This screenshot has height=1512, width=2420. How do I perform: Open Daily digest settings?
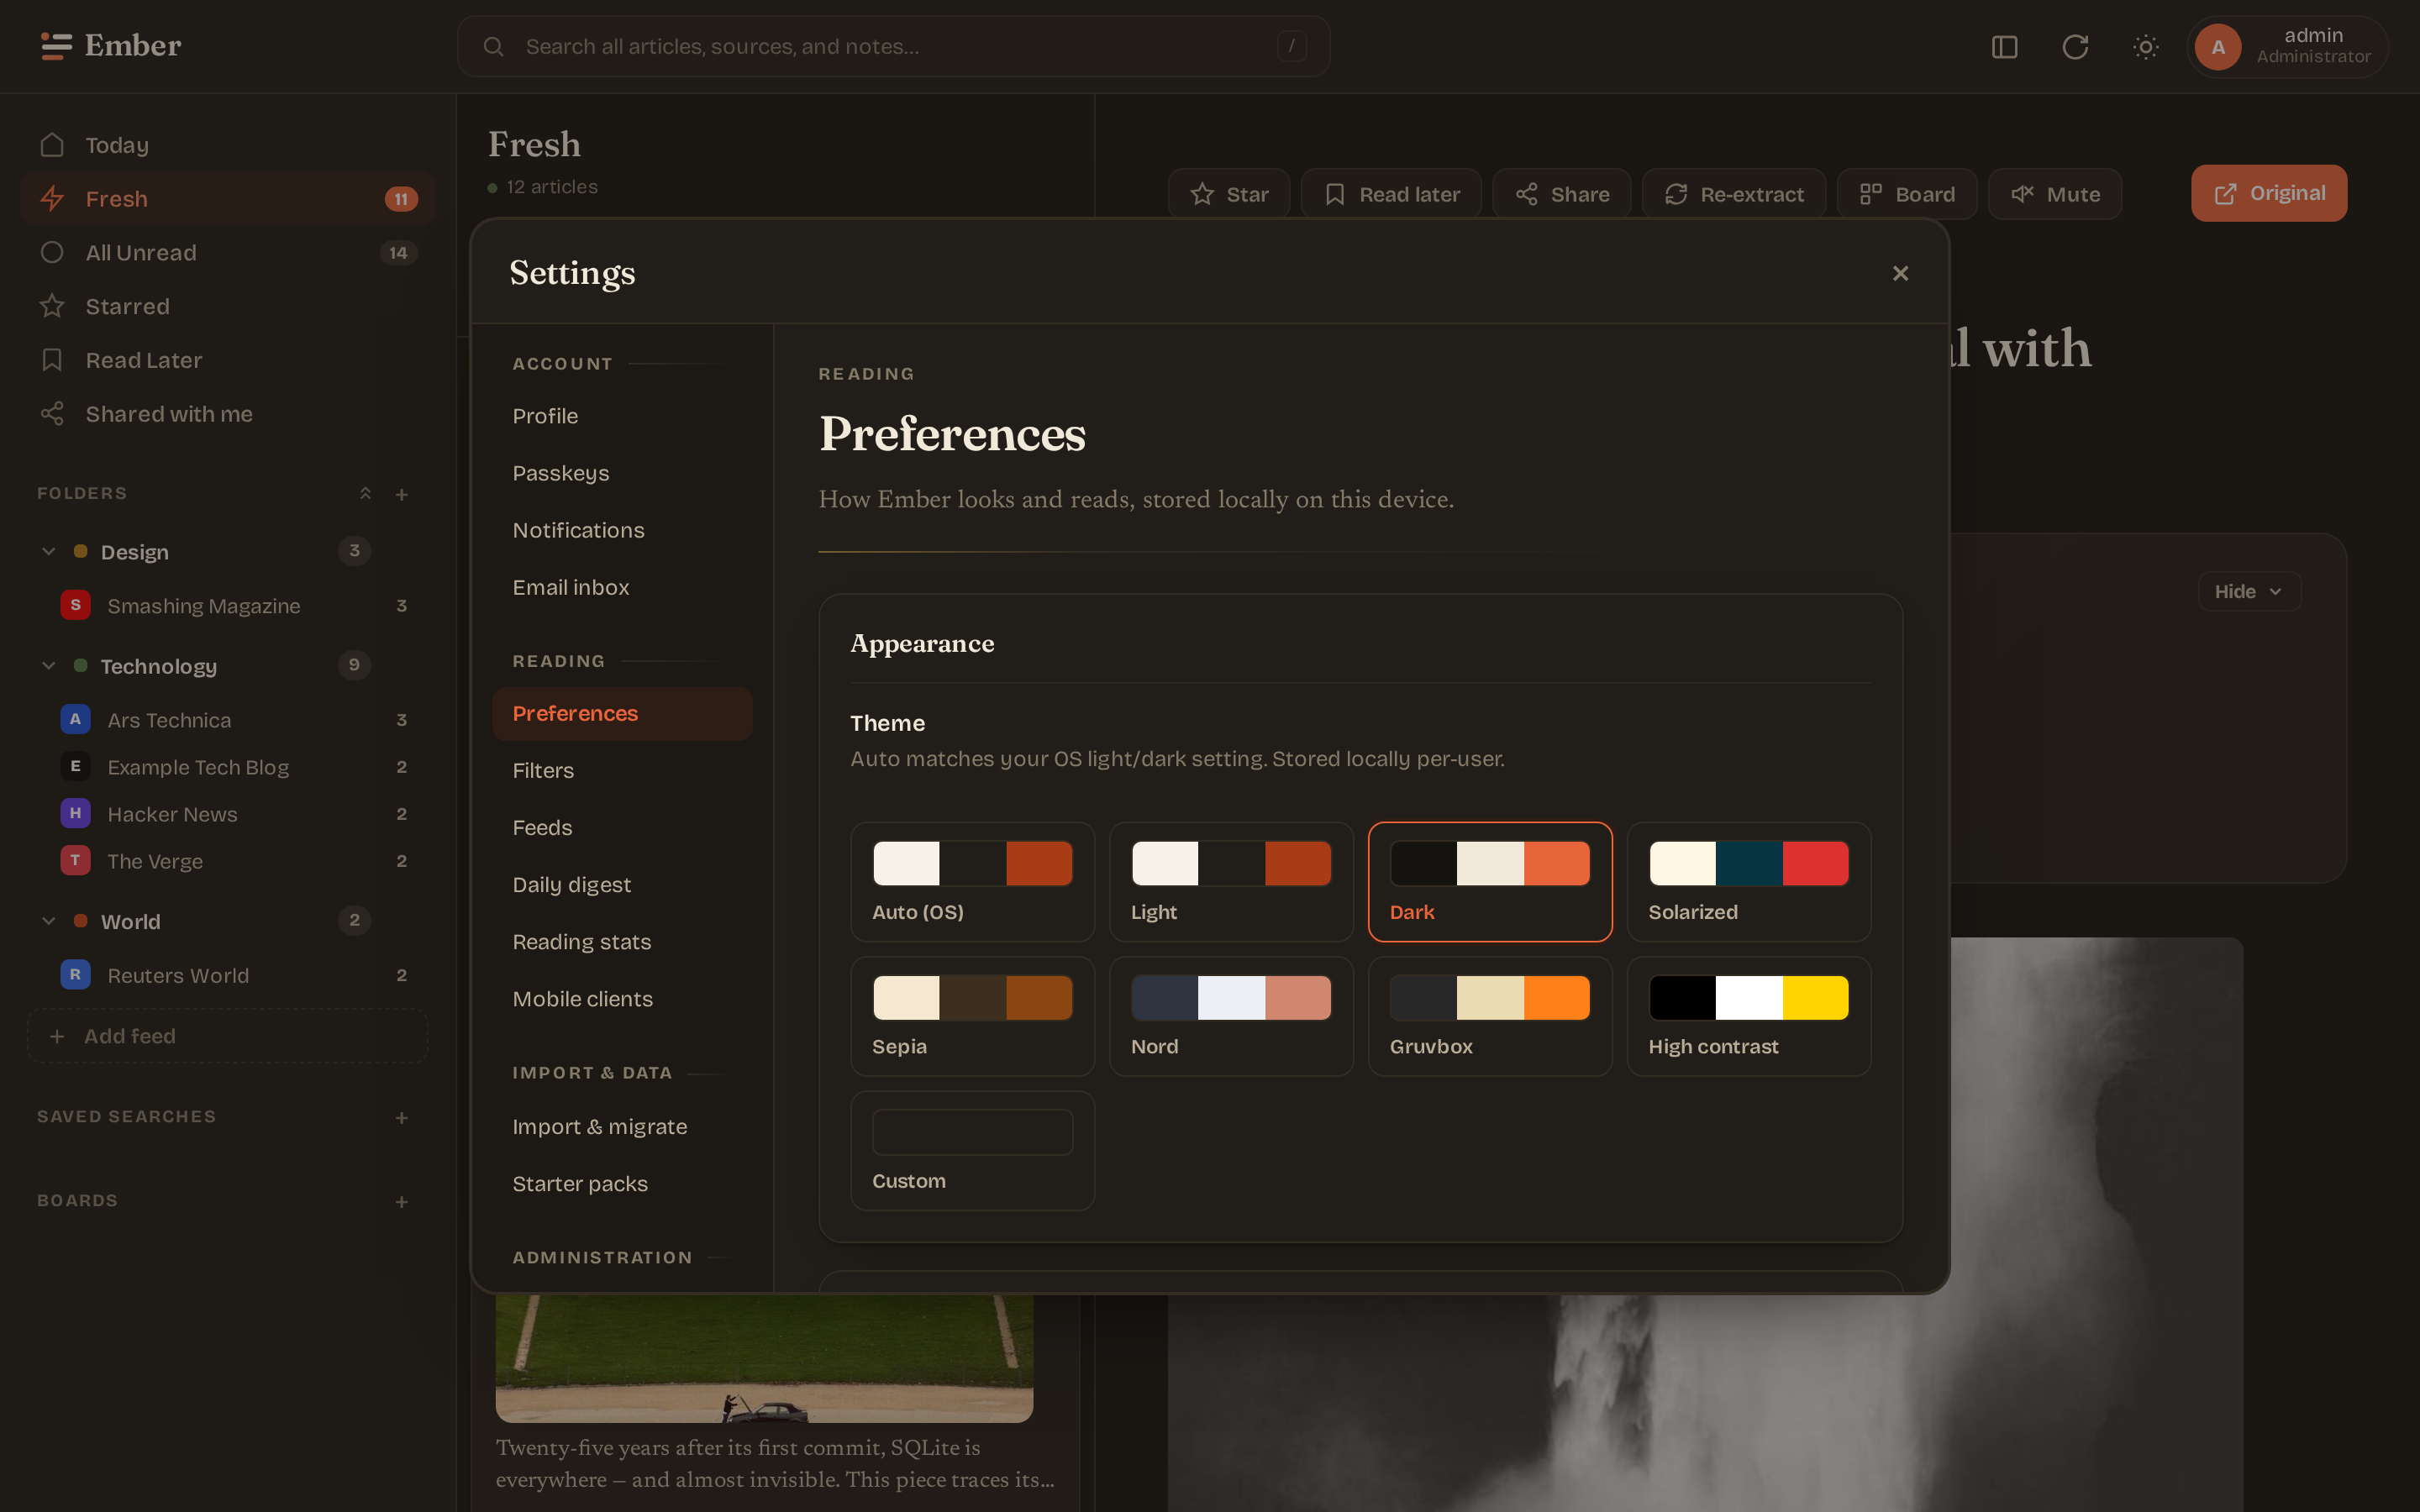point(622,884)
